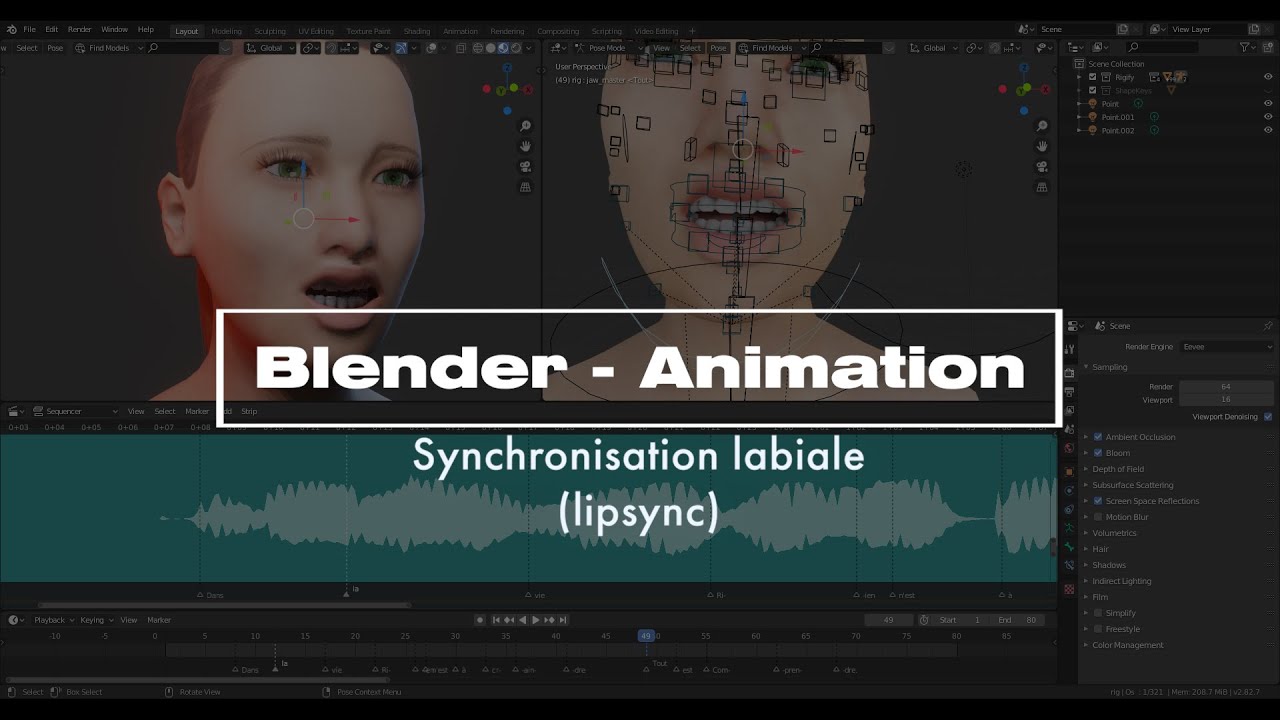The height and width of the screenshot is (720, 1280).
Task: Disable the Bloom checkbox
Action: (x=1098, y=453)
